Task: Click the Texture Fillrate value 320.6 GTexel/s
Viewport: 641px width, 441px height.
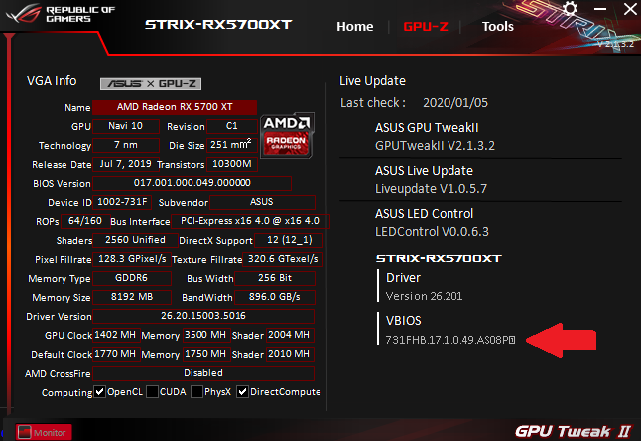Action: (282, 259)
